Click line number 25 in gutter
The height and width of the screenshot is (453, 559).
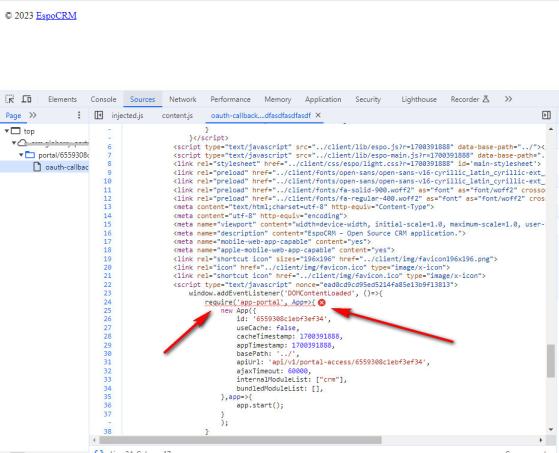click(x=107, y=310)
